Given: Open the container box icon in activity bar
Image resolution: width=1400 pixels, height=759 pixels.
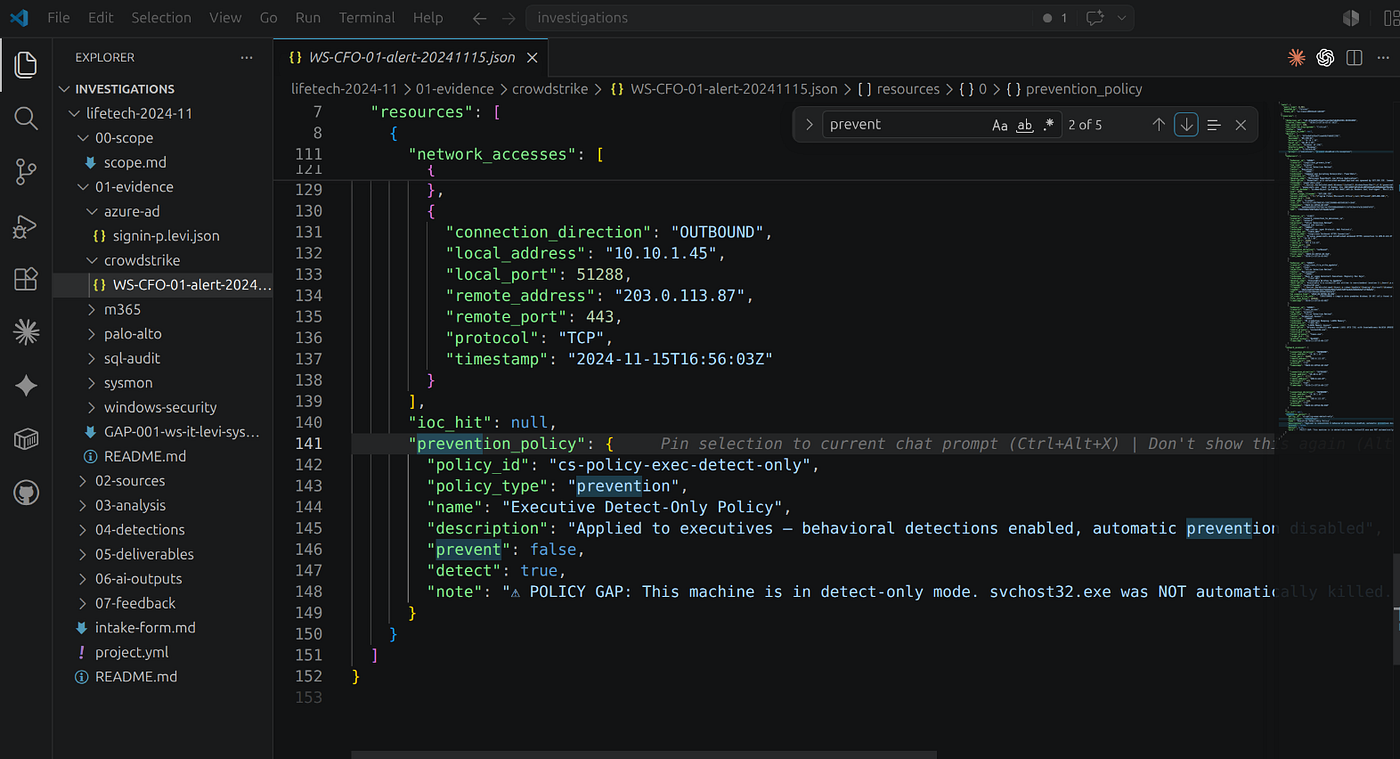Looking at the screenshot, I should click(x=26, y=439).
